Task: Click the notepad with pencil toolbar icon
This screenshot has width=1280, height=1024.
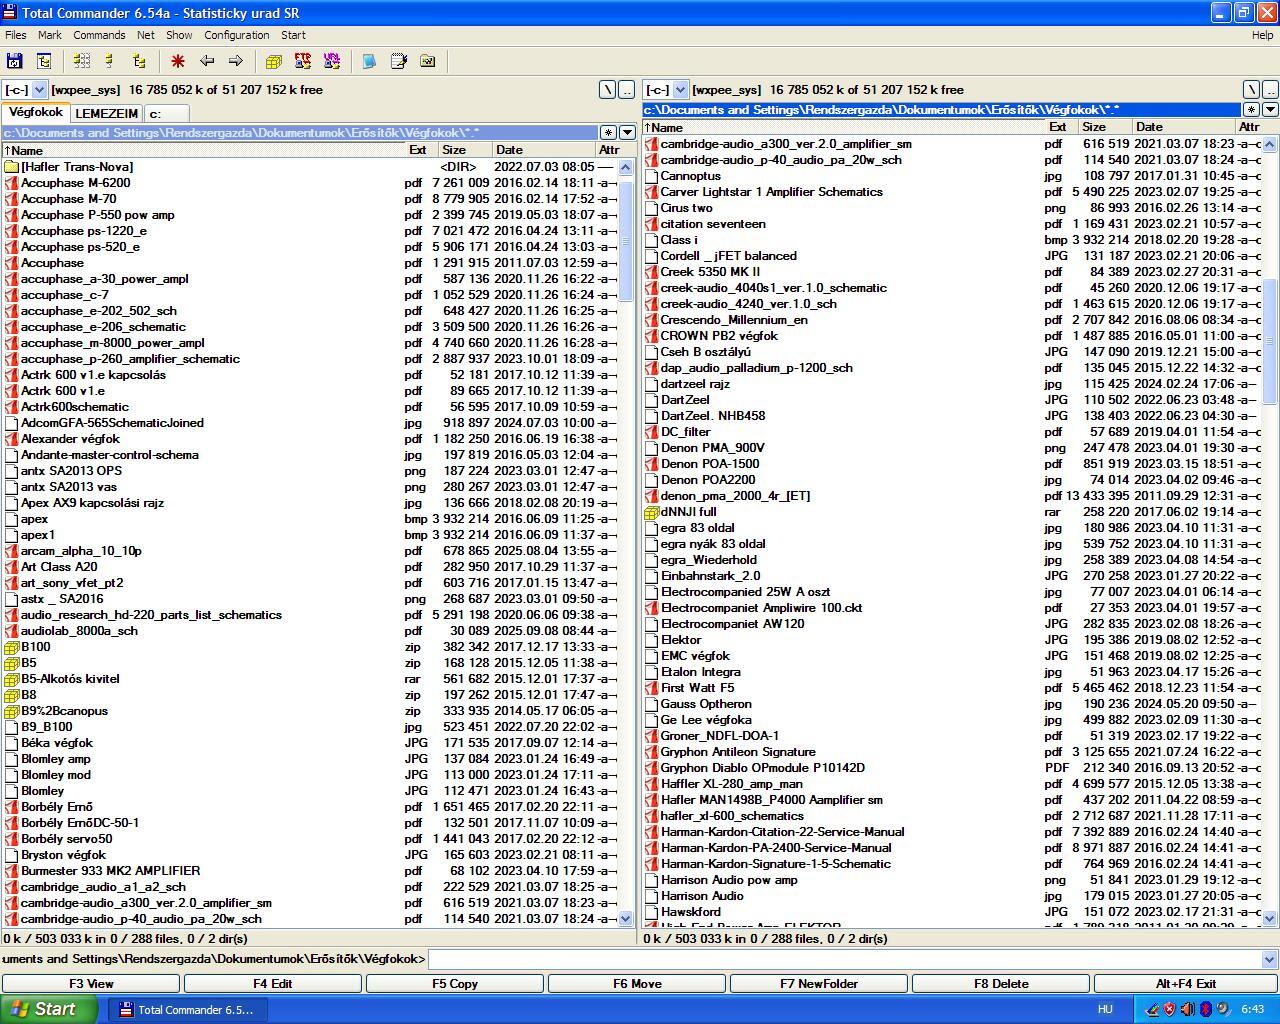Action: (x=399, y=61)
